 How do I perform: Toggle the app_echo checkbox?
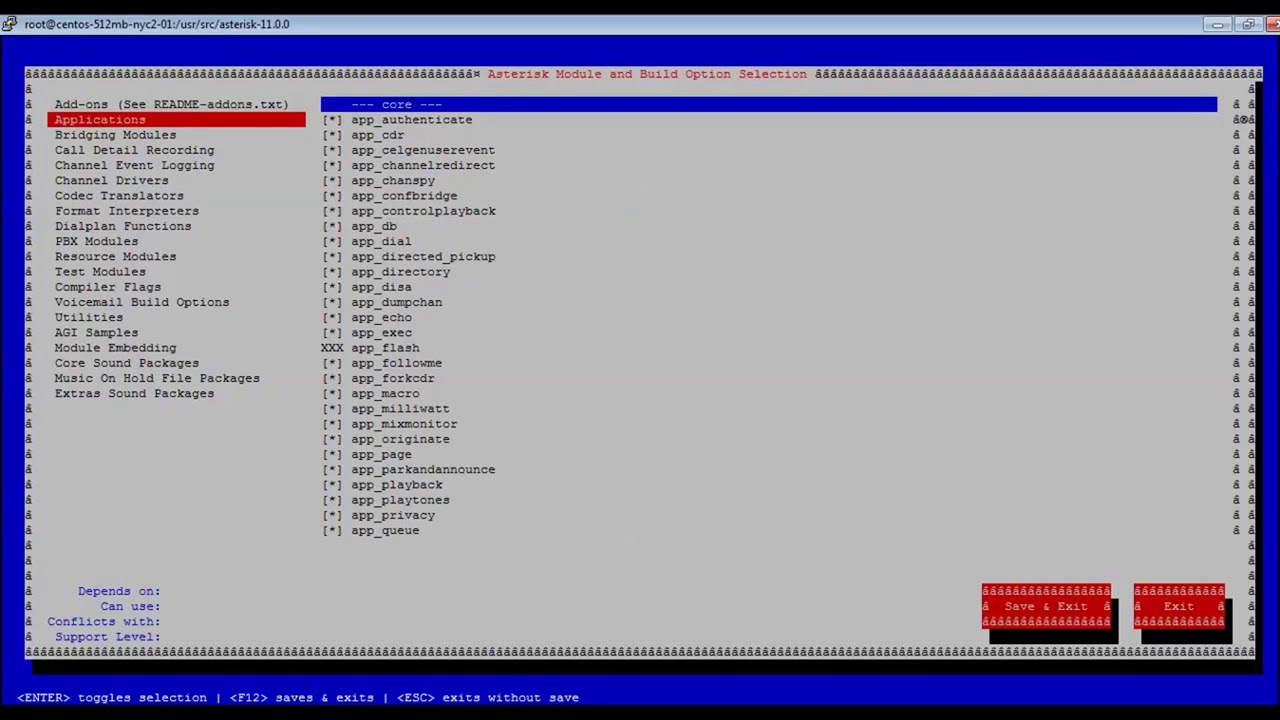pos(332,317)
